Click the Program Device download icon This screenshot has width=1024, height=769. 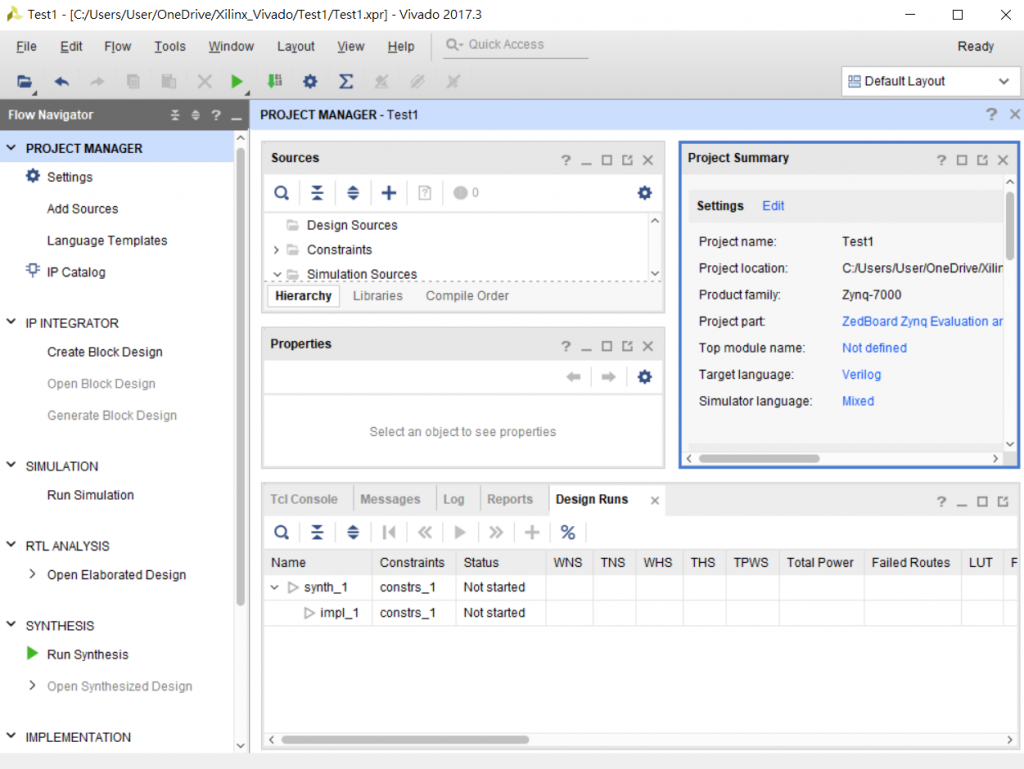tap(274, 81)
